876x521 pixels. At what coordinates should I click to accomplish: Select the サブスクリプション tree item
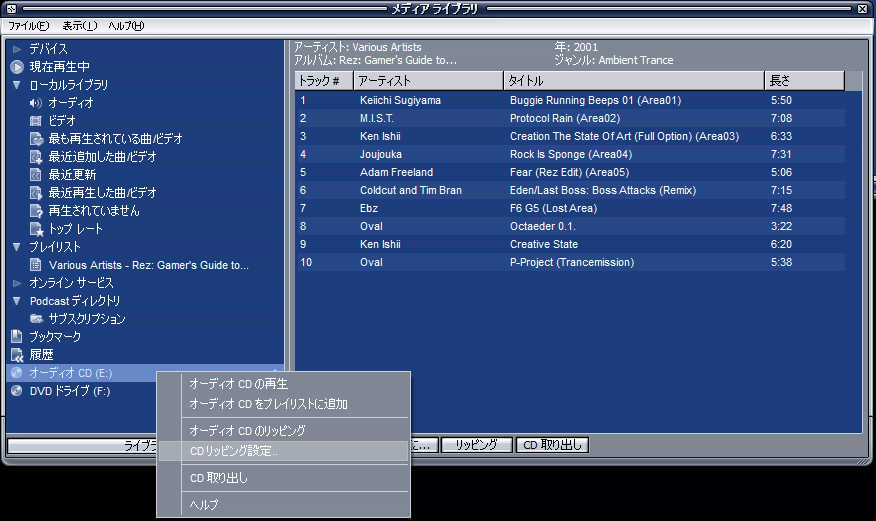click(x=87, y=319)
